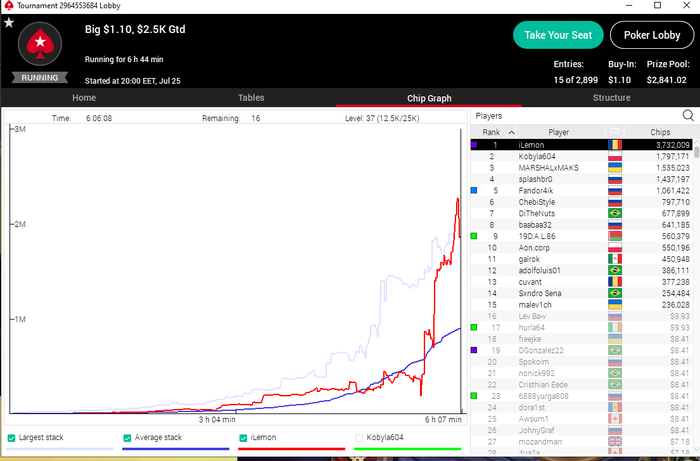The image size is (700, 461).
Task: Click the PokerStars title bar icon
Action: click(x=8, y=6)
